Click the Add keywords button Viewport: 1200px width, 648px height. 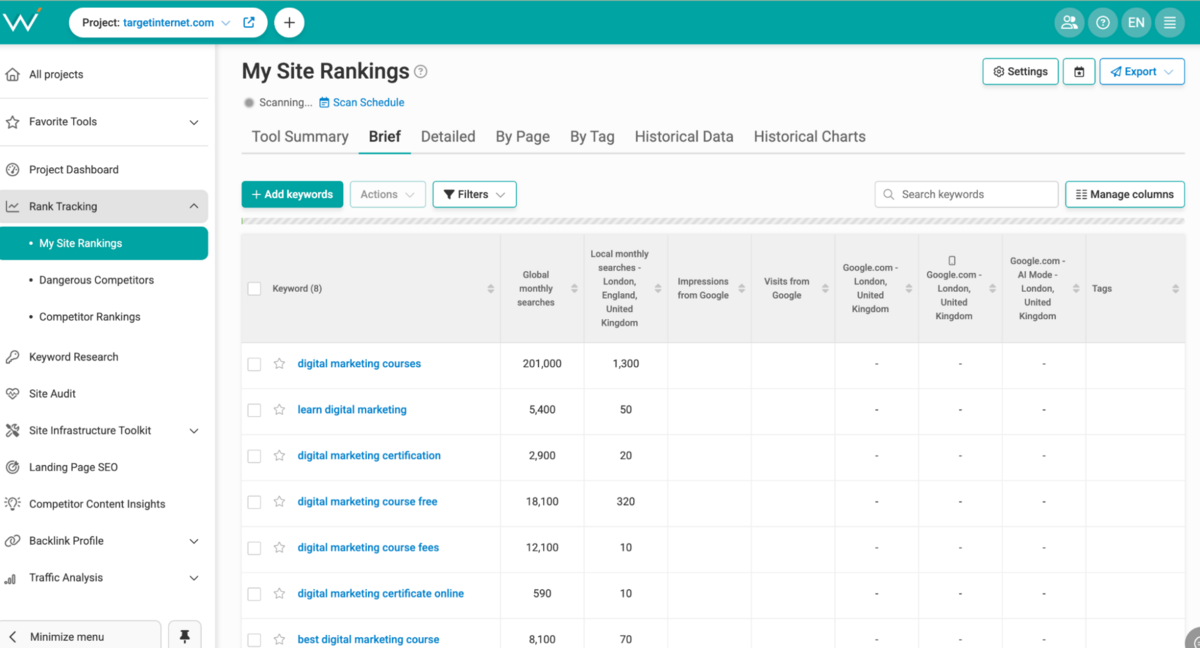pos(292,194)
